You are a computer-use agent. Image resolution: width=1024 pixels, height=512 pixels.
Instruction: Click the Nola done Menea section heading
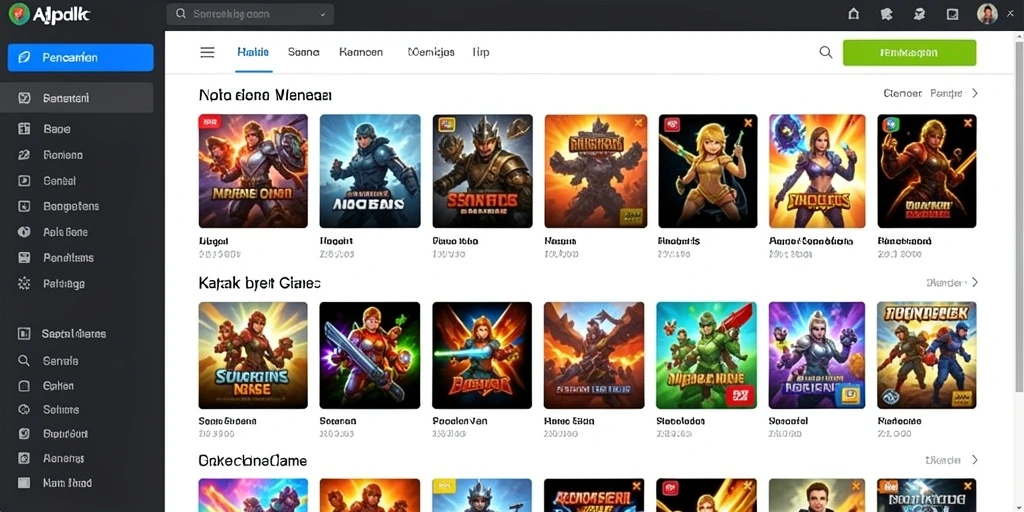tap(266, 95)
